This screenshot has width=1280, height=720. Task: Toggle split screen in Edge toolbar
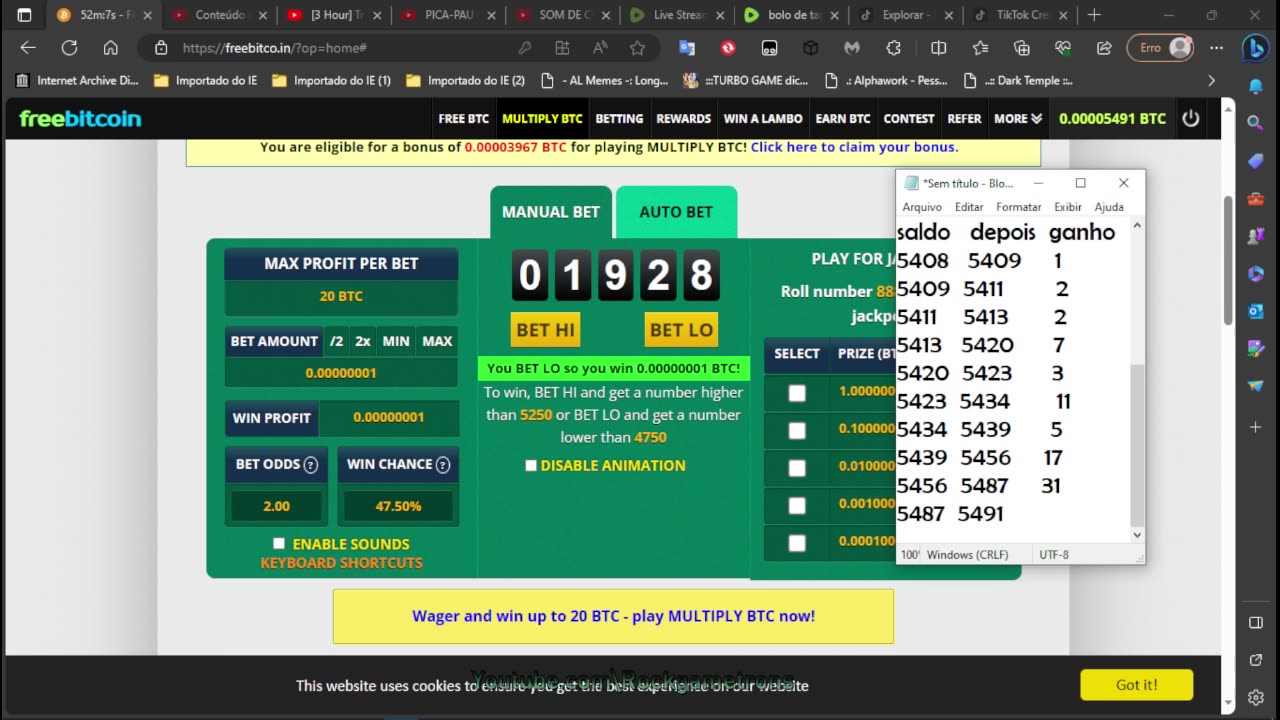pos(938,48)
